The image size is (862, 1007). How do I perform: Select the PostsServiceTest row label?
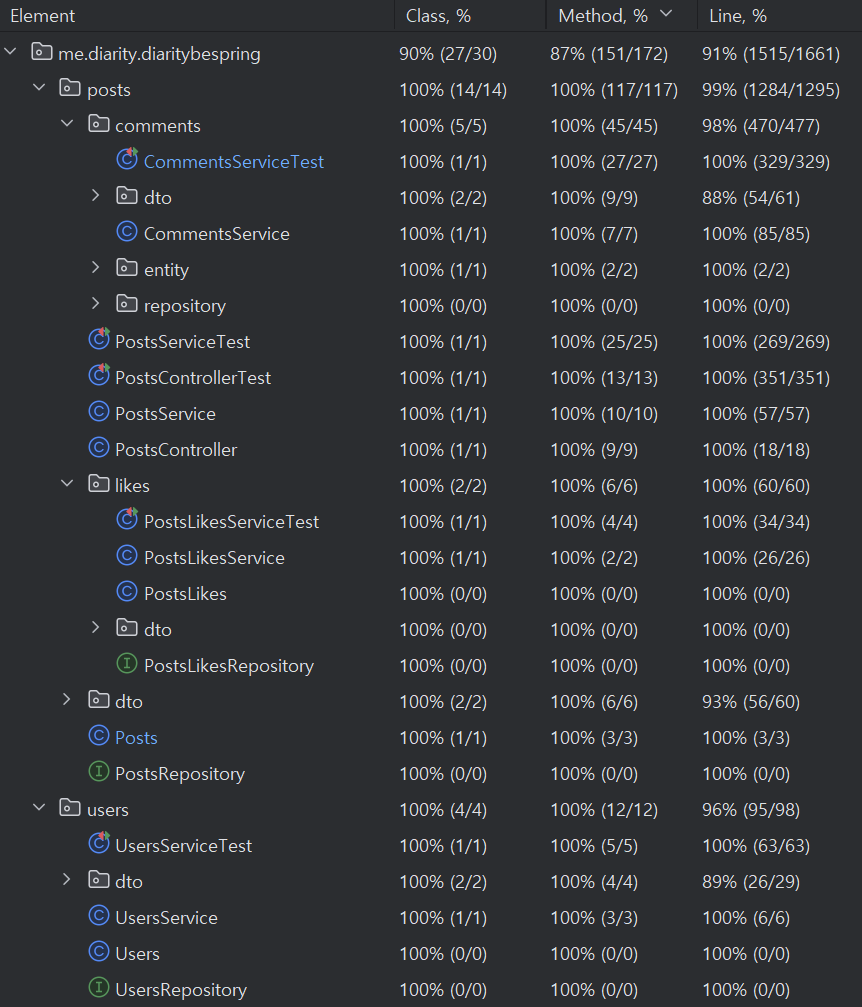(182, 342)
